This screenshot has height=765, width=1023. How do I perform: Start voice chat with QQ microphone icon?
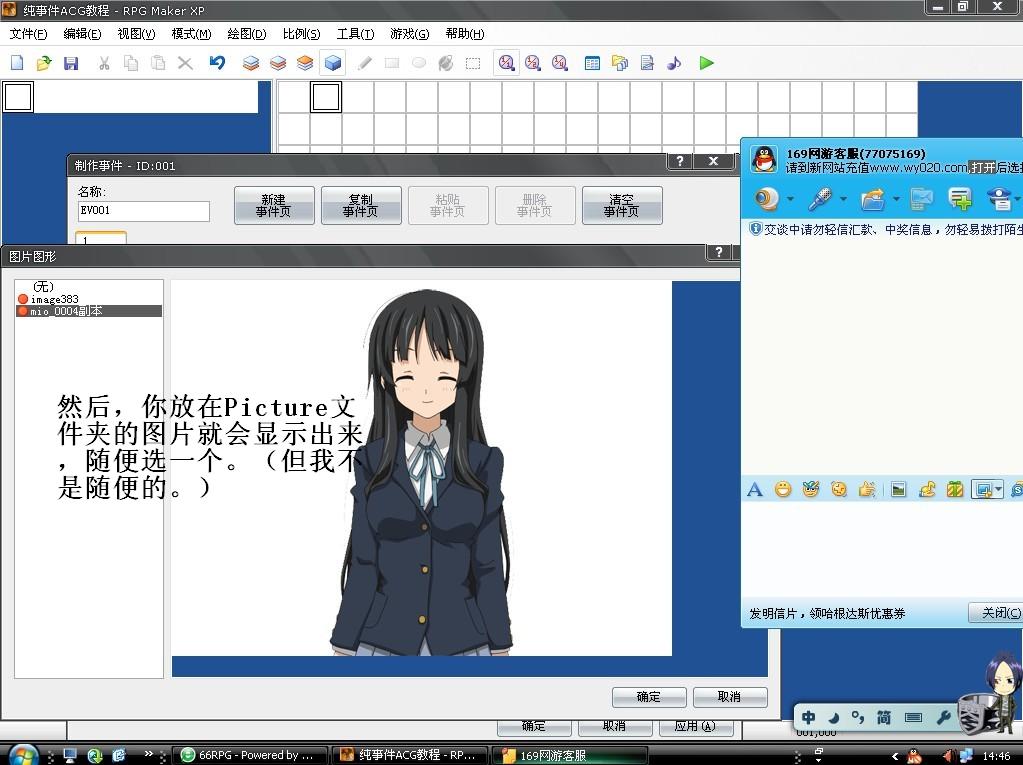pos(820,198)
